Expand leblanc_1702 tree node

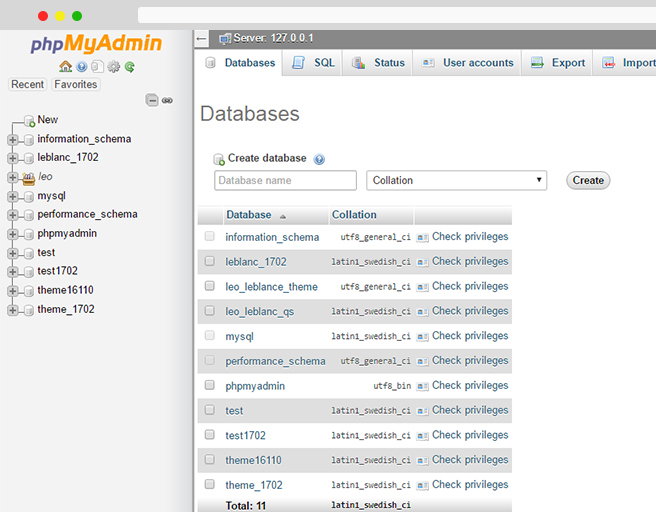[x=13, y=158]
